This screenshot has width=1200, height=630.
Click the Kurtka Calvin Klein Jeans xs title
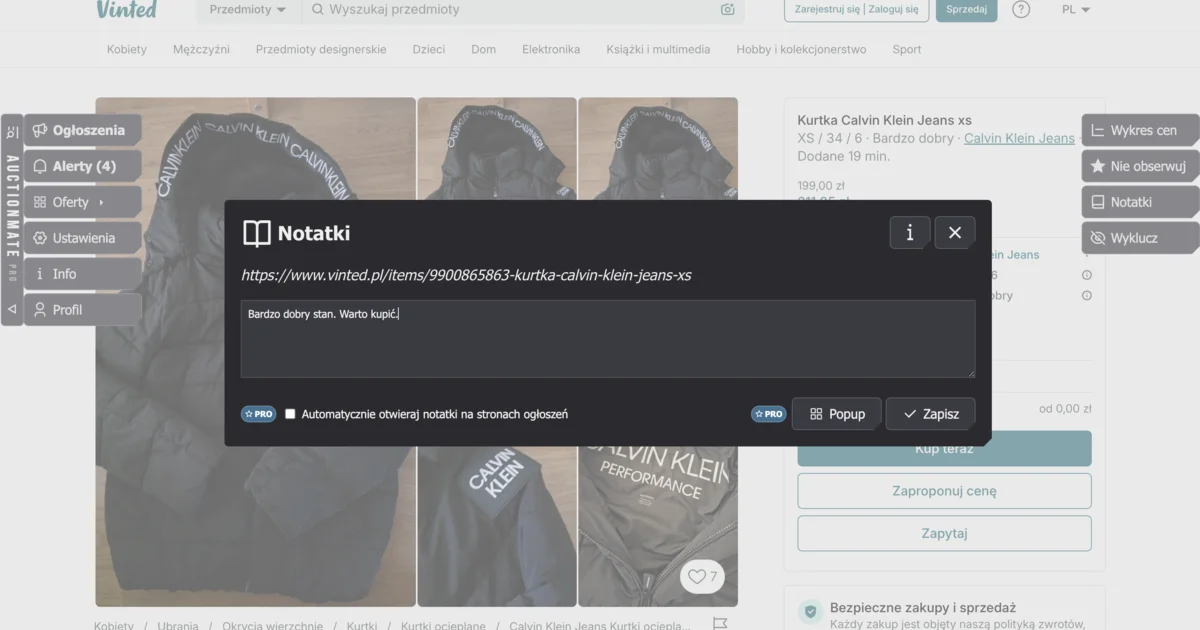pos(884,120)
